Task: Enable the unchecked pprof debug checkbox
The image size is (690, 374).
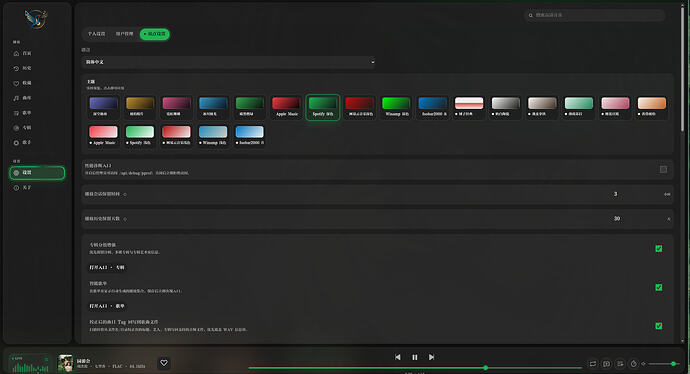Action: (x=663, y=169)
